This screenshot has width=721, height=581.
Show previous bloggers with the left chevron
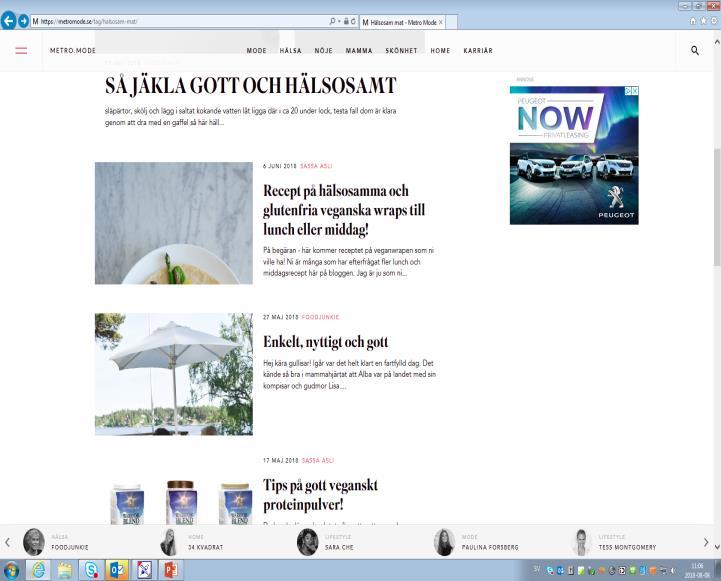click(7, 542)
